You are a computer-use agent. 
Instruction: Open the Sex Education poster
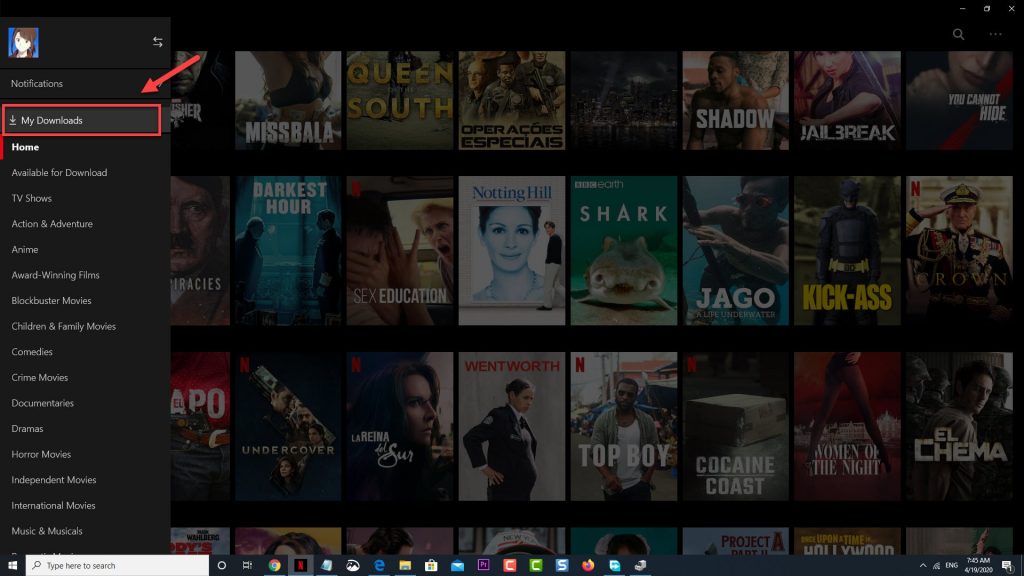pyautogui.click(x=400, y=250)
